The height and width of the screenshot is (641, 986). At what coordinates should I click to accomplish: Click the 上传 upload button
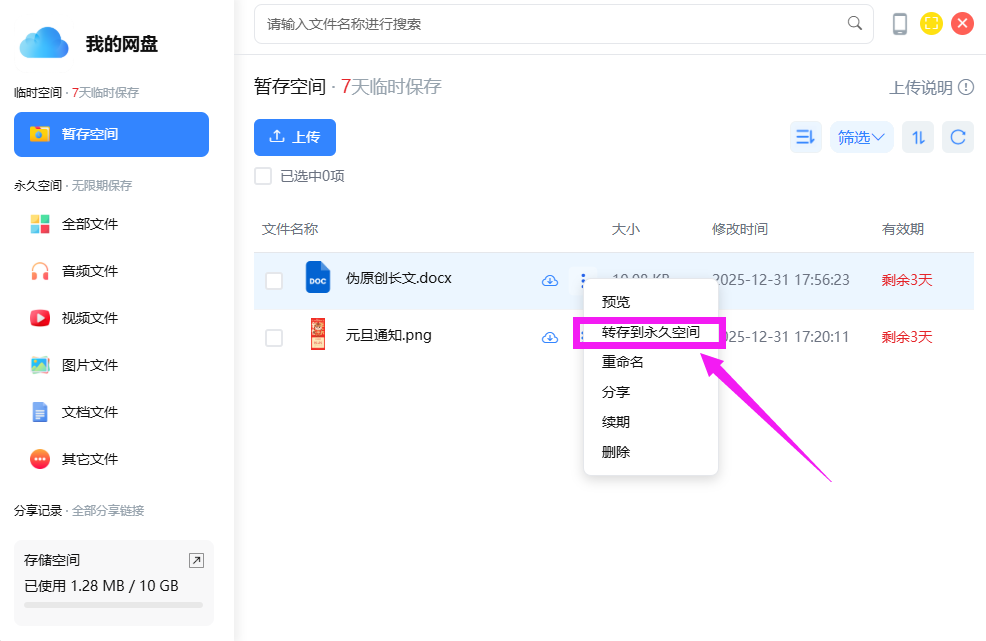pos(295,137)
